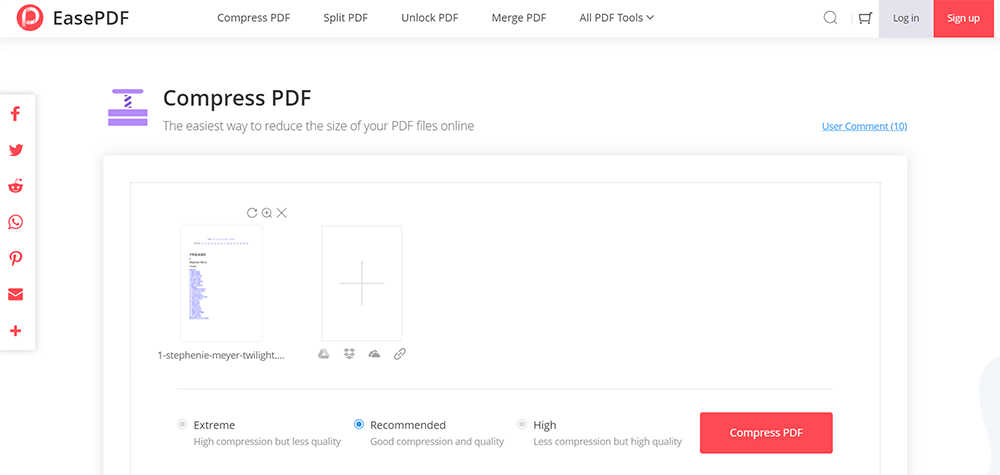Zoom in on the PDF preview
The width and height of the screenshot is (1000, 475).
(x=267, y=213)
